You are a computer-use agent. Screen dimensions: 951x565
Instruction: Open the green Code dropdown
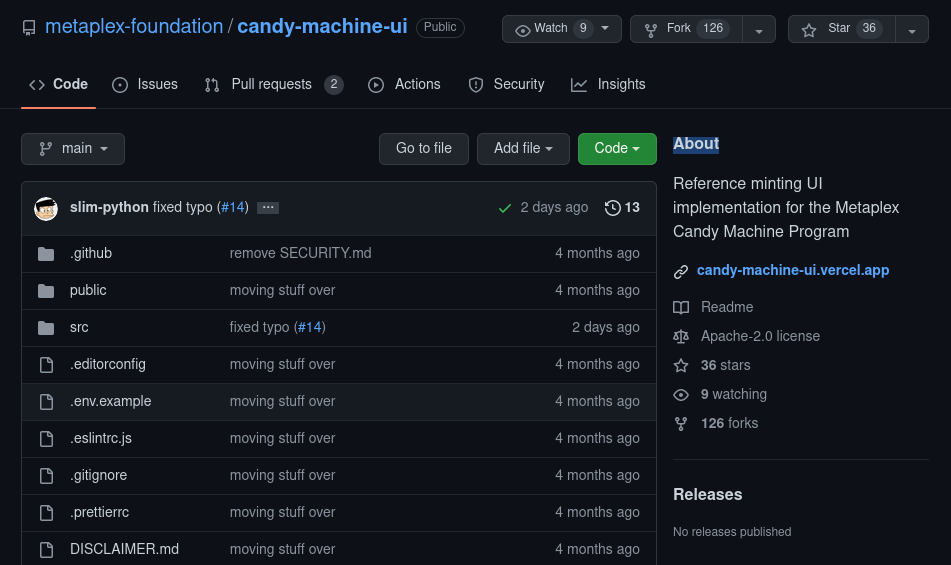pos(617,149)
